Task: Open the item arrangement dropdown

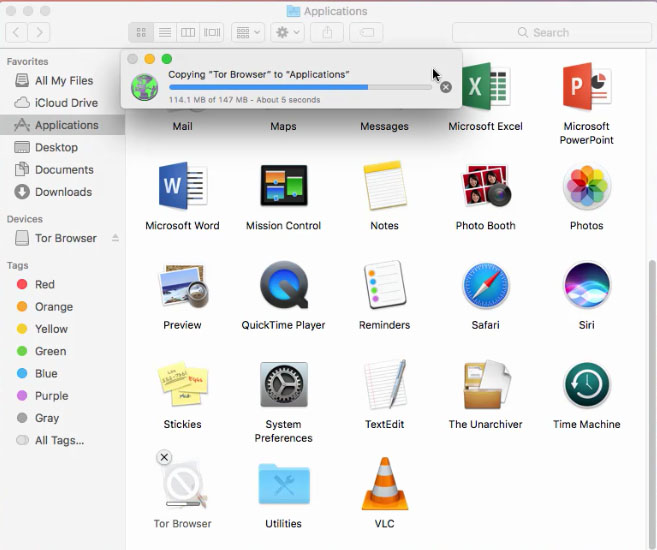Action: click(x=248, y=32)
